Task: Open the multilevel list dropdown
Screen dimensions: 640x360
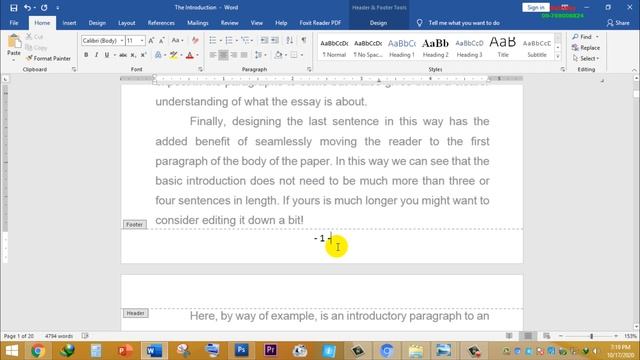Action: click(252, 40)
